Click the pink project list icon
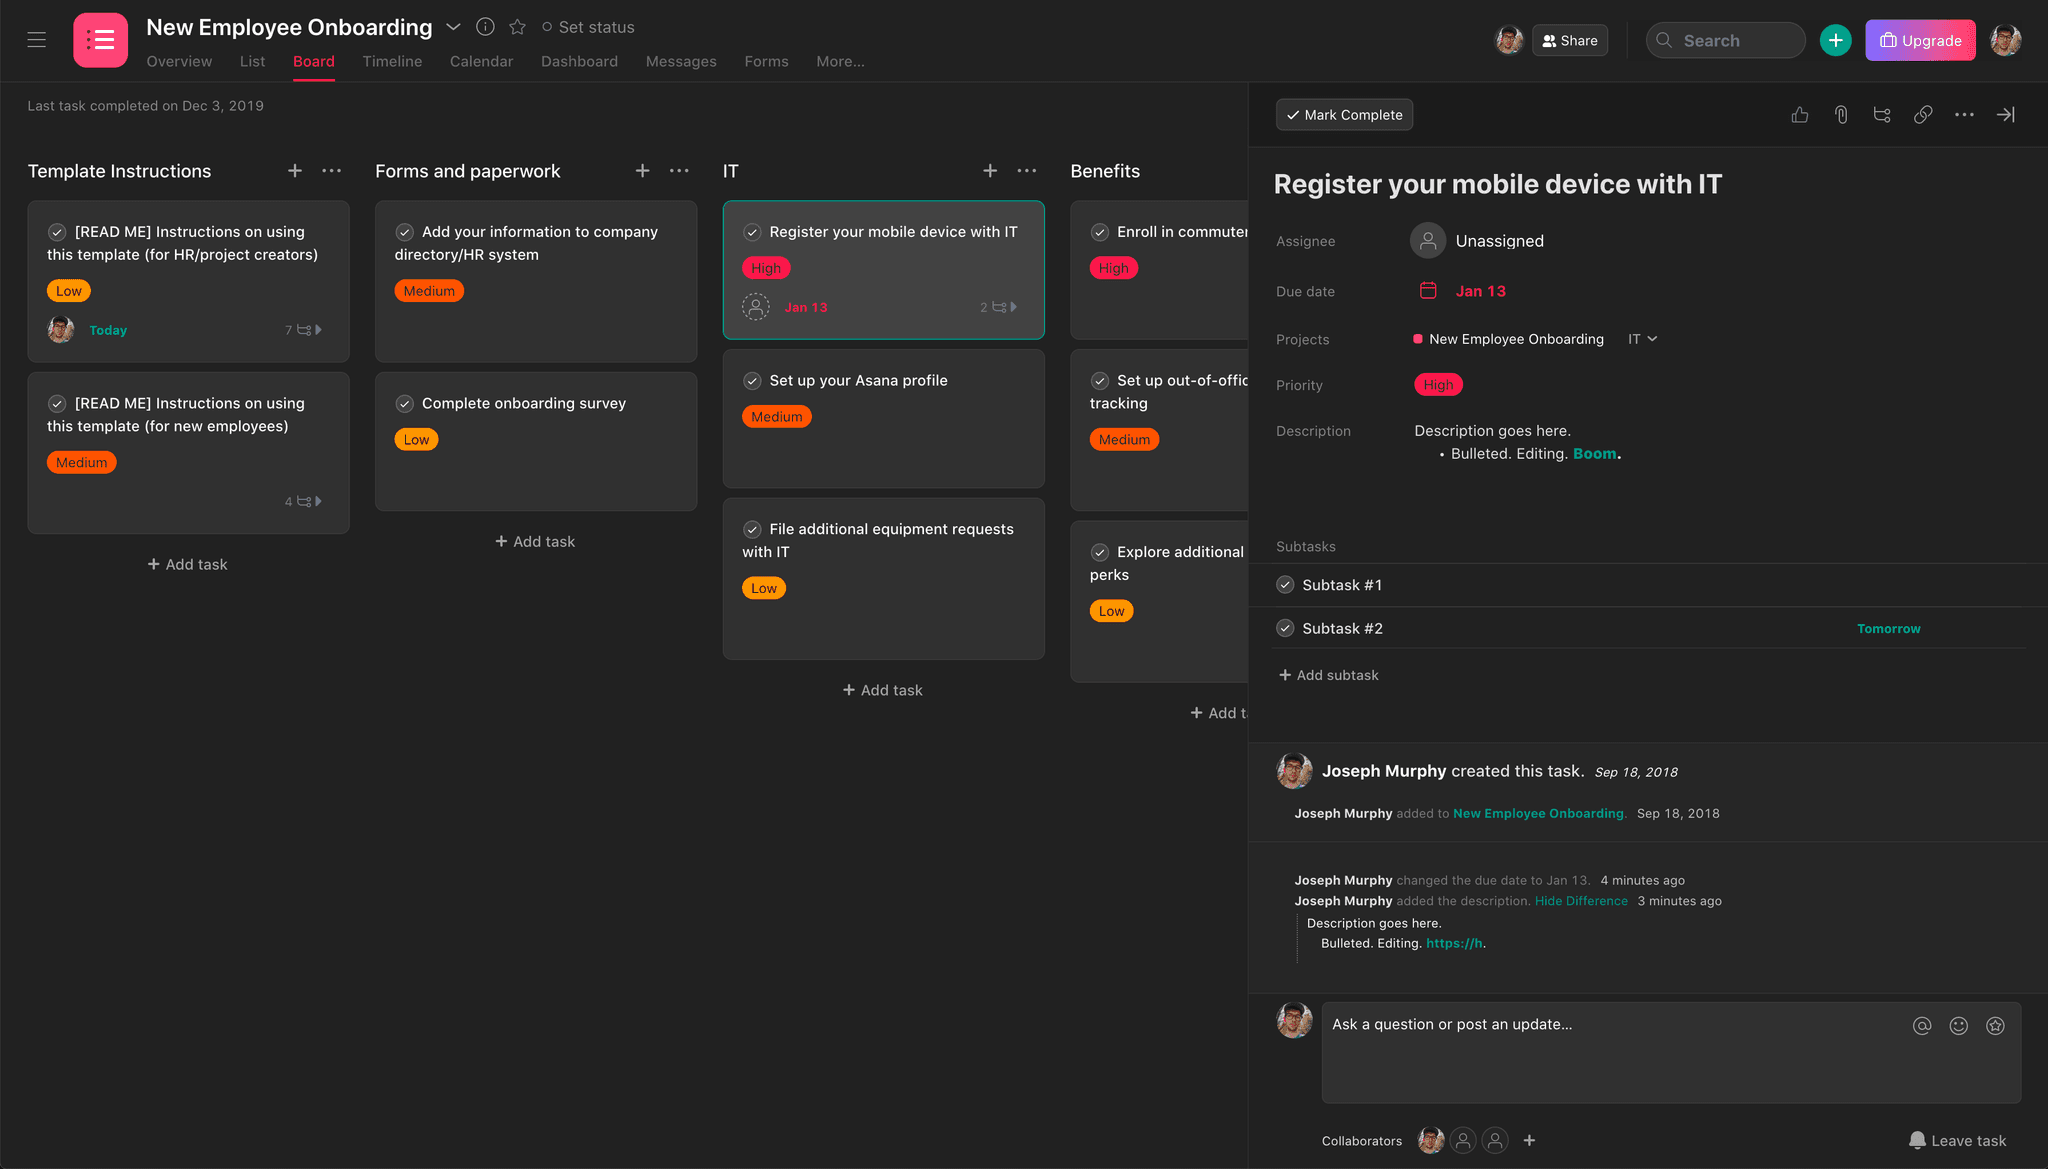 point(100,40)
